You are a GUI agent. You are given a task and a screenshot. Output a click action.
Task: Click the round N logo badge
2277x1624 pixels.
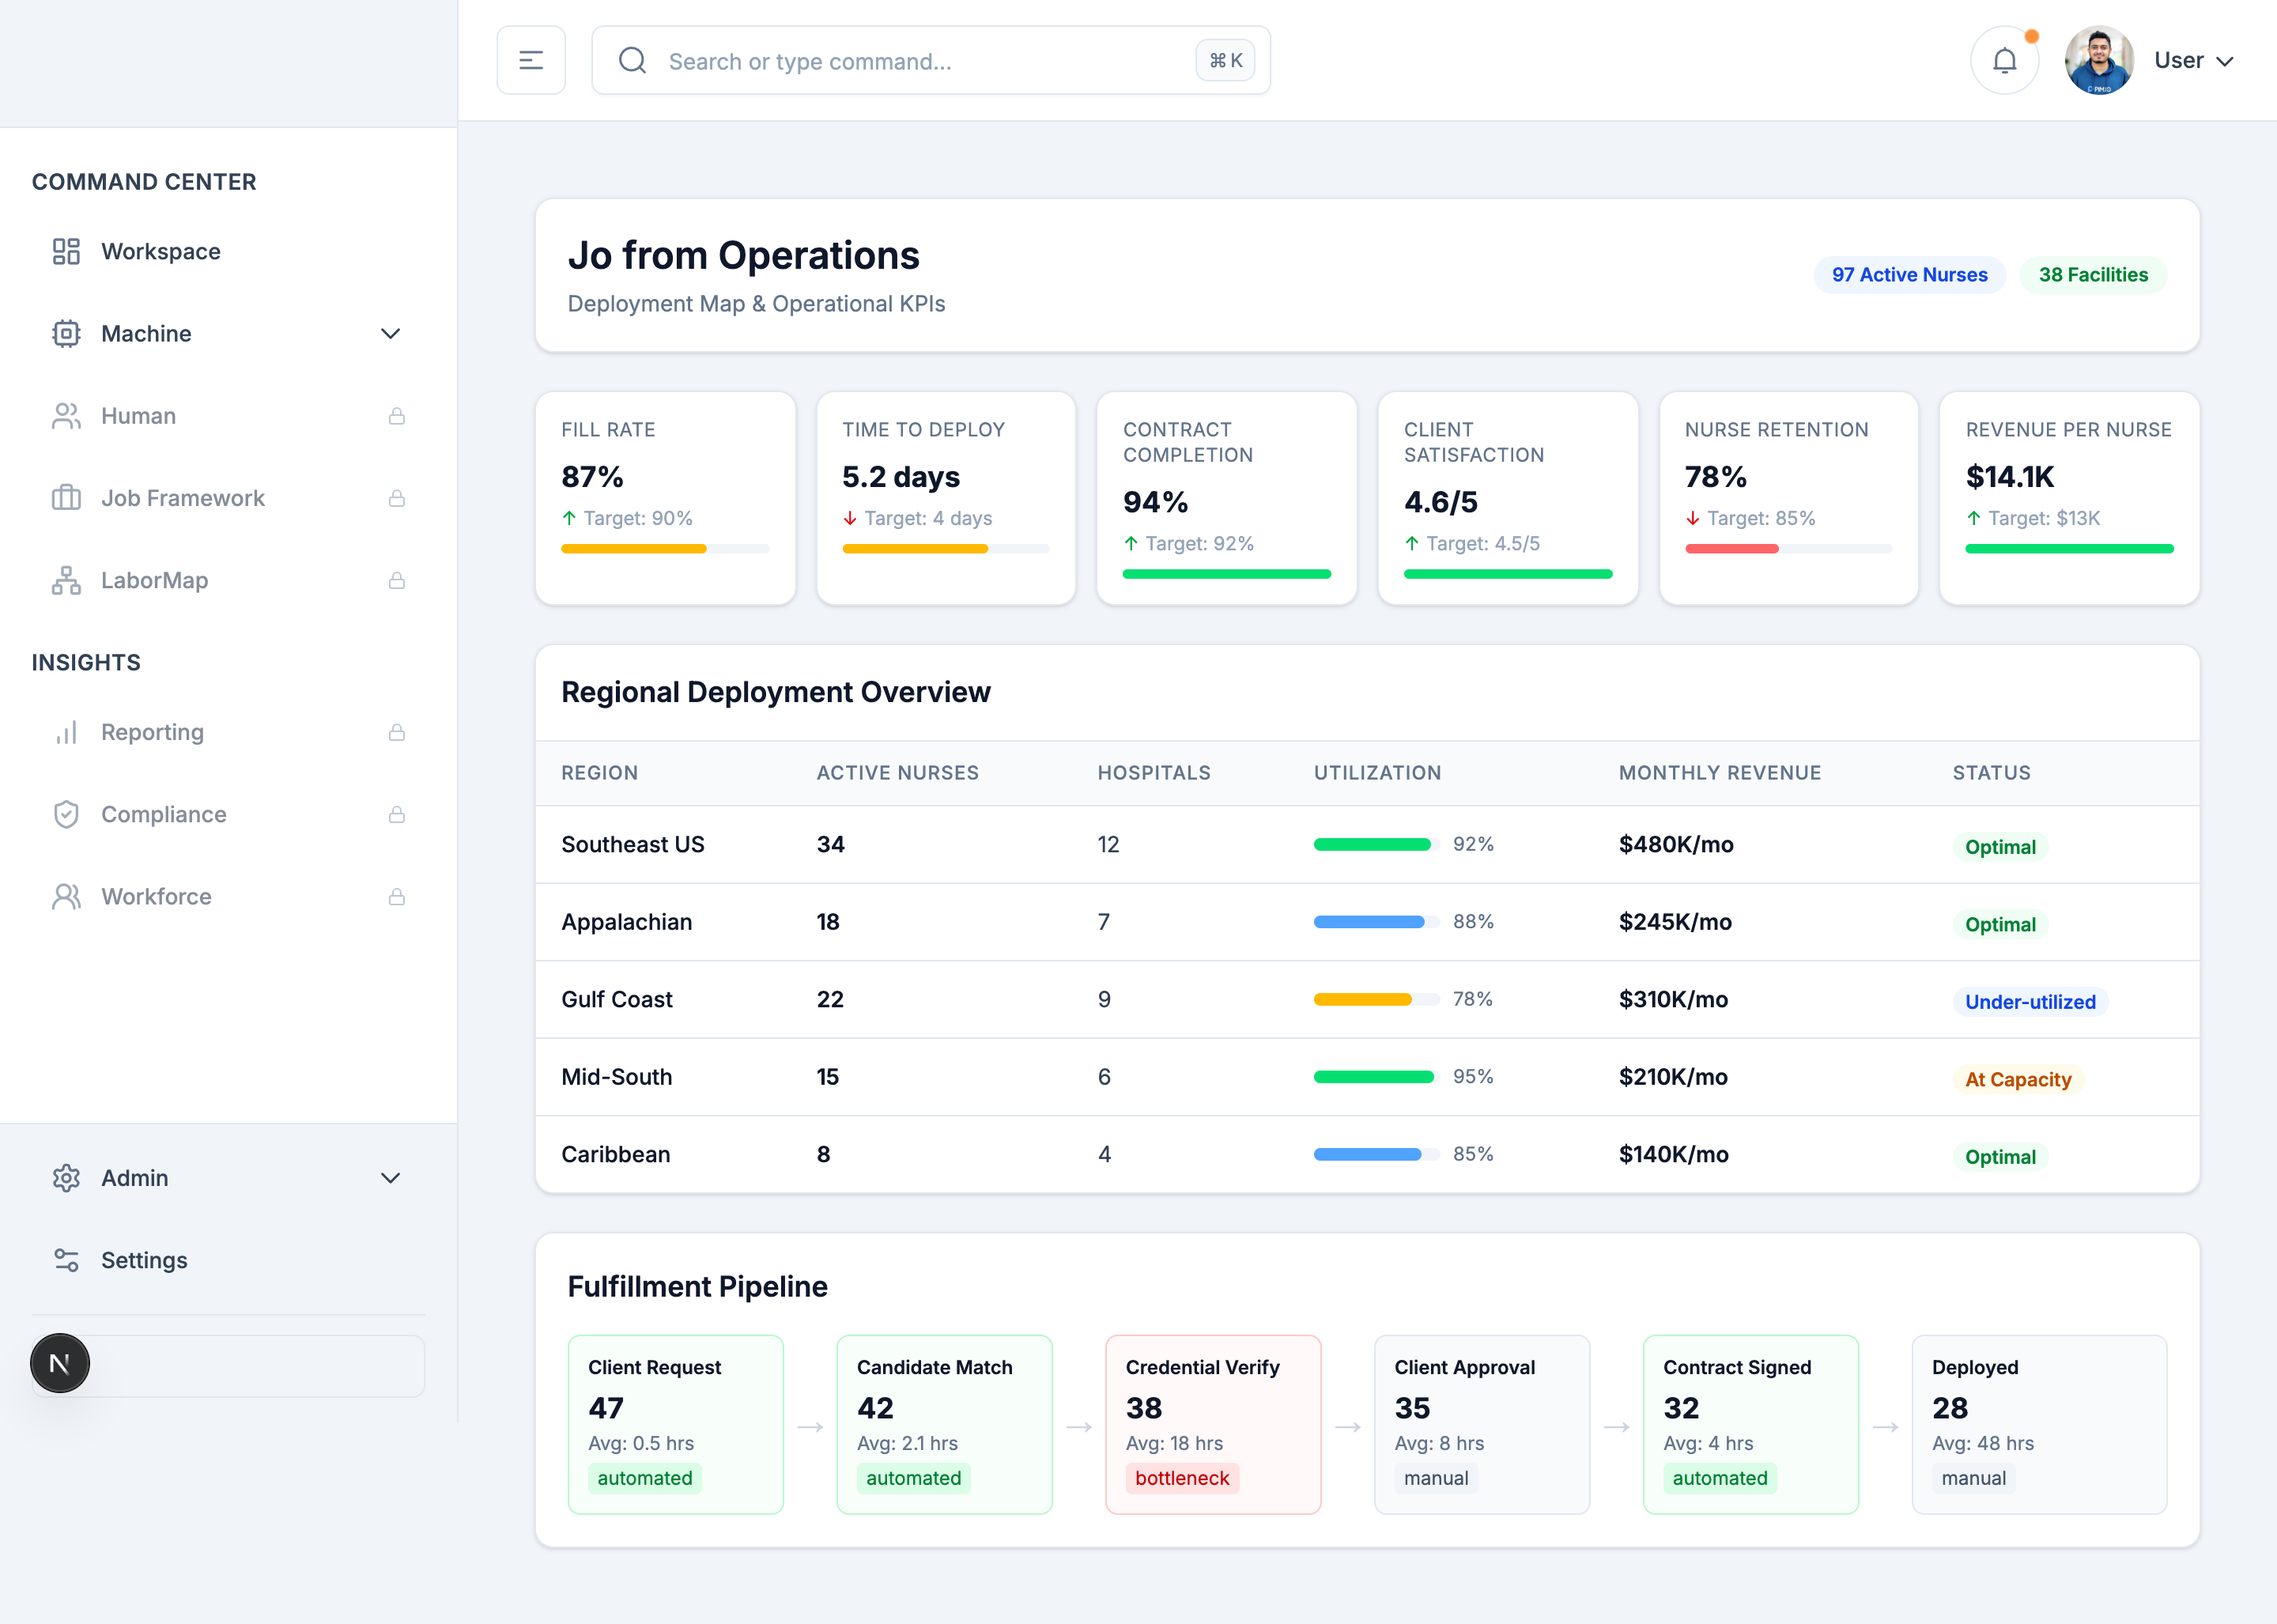coord(60,1363)
